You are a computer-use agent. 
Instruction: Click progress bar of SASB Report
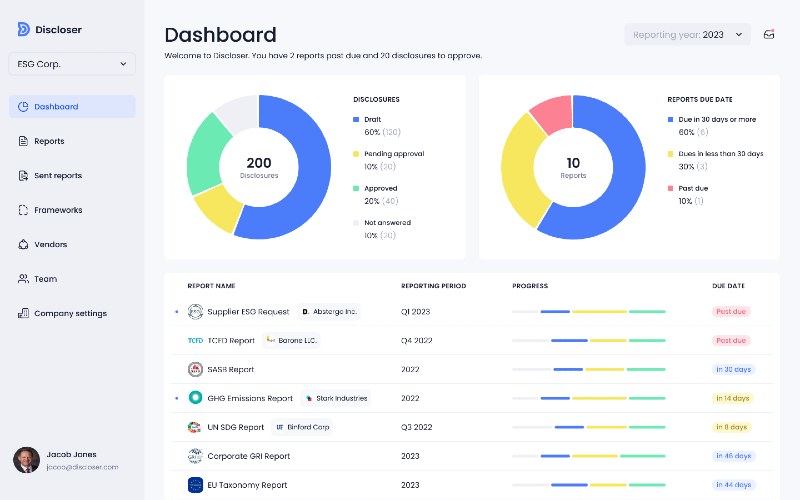click(589, 369)
